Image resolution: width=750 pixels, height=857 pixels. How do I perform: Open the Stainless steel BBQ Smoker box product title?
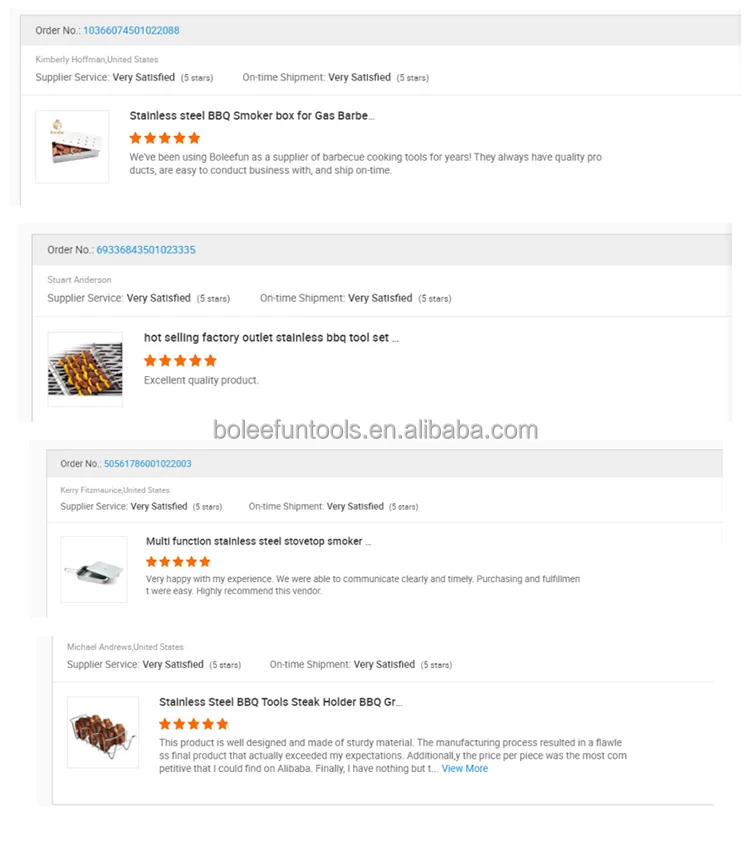point(250,115)
